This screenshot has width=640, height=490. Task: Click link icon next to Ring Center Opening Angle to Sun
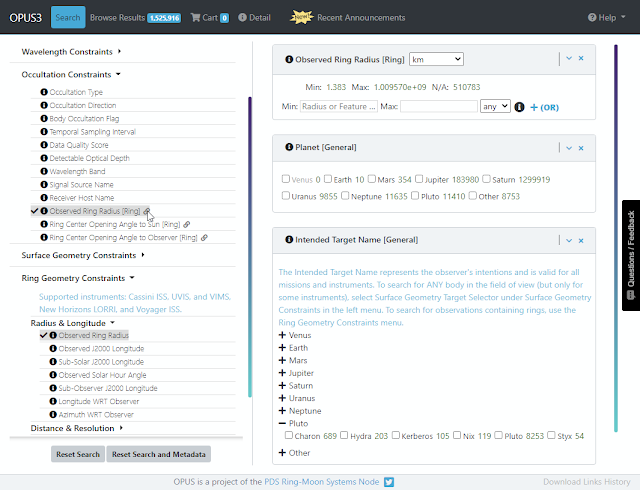pos(187,224)
